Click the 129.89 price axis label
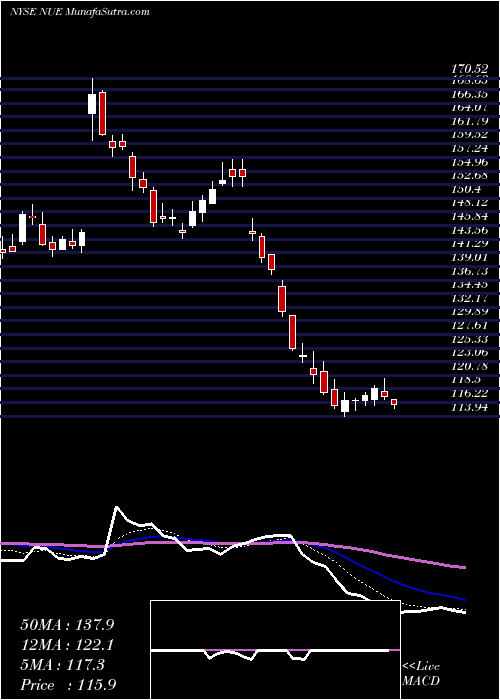This screenshot has height=700, width=500. coord(471,312)
